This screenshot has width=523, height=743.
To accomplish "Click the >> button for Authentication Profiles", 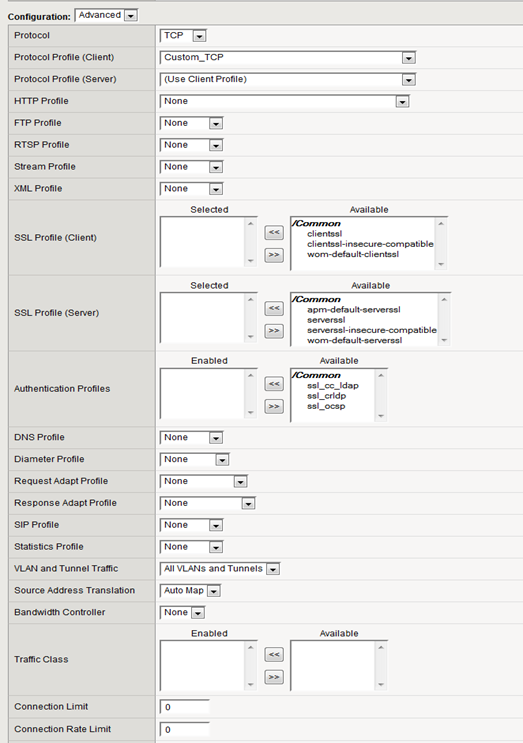I will pos(274,406).
